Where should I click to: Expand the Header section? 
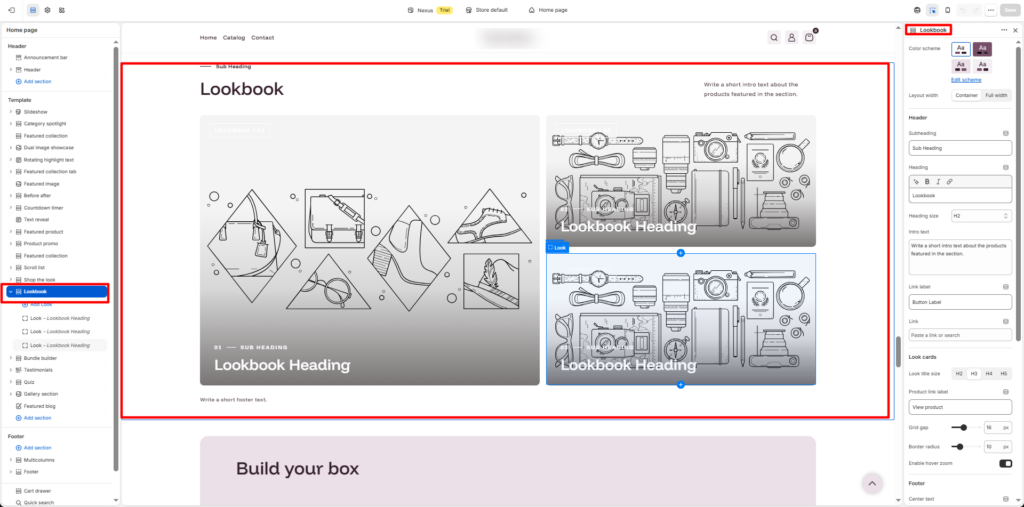[10, 69]
